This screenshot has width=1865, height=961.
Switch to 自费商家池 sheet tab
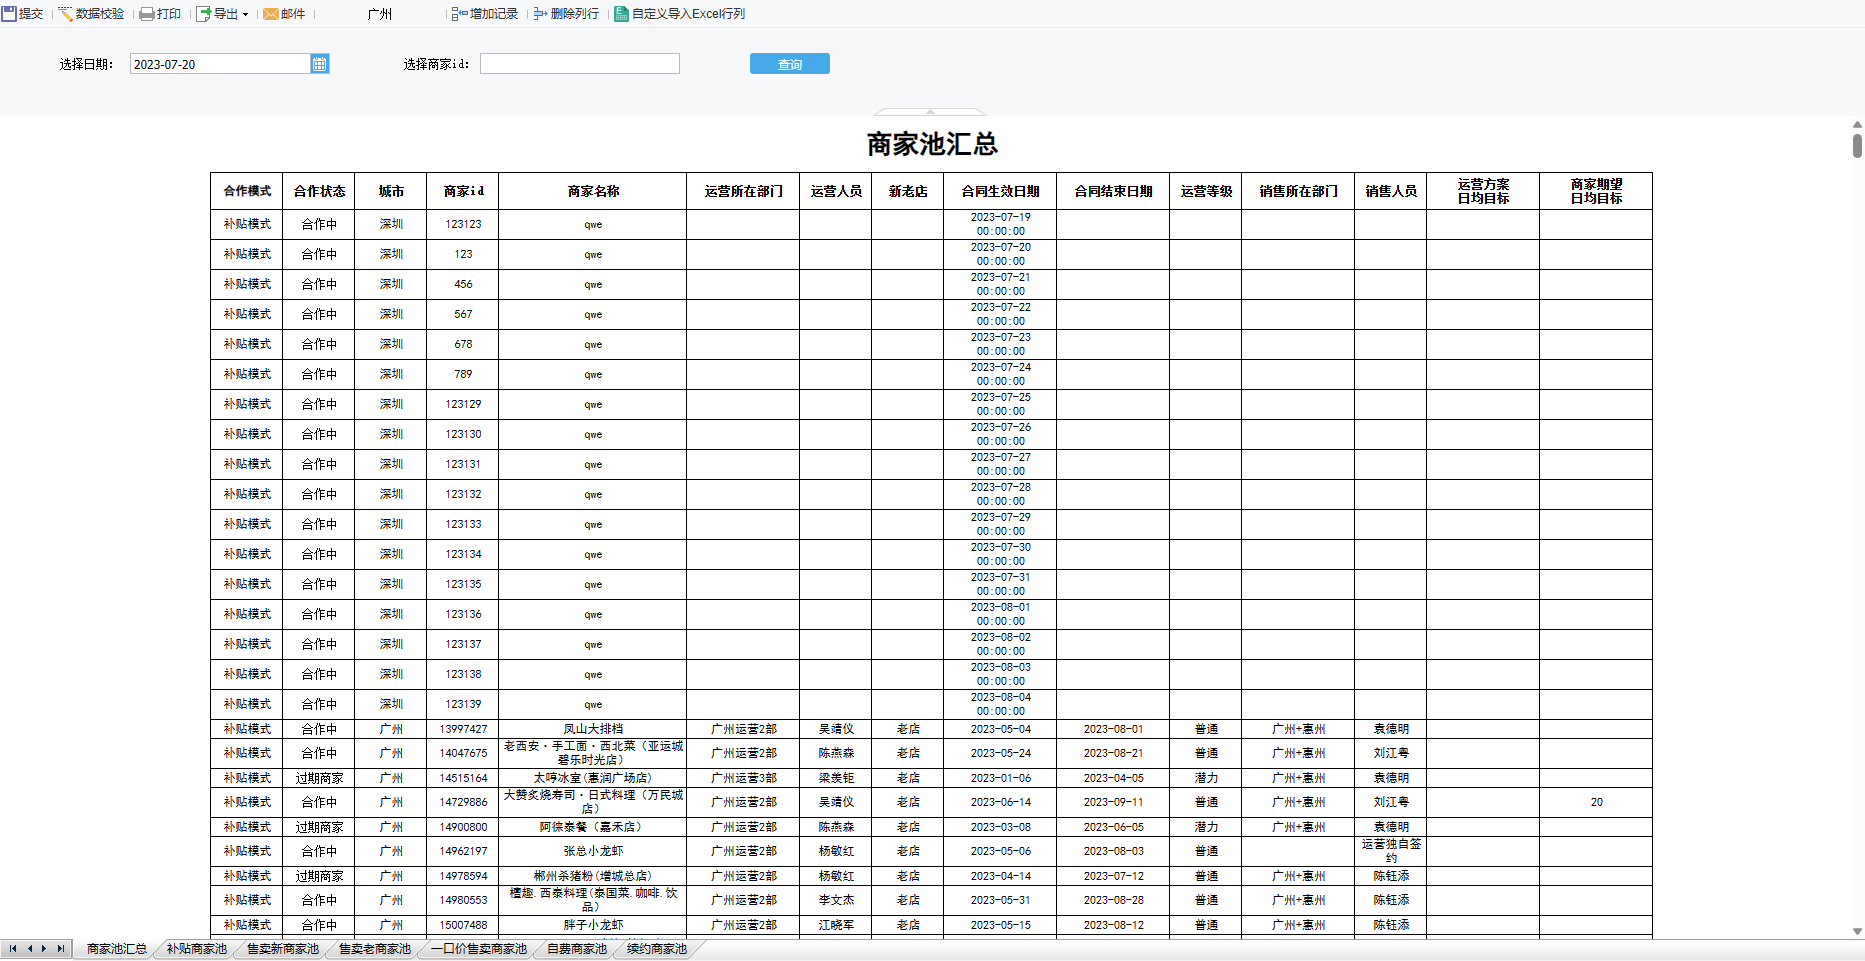pyautogui.click(x=576, y=949)
